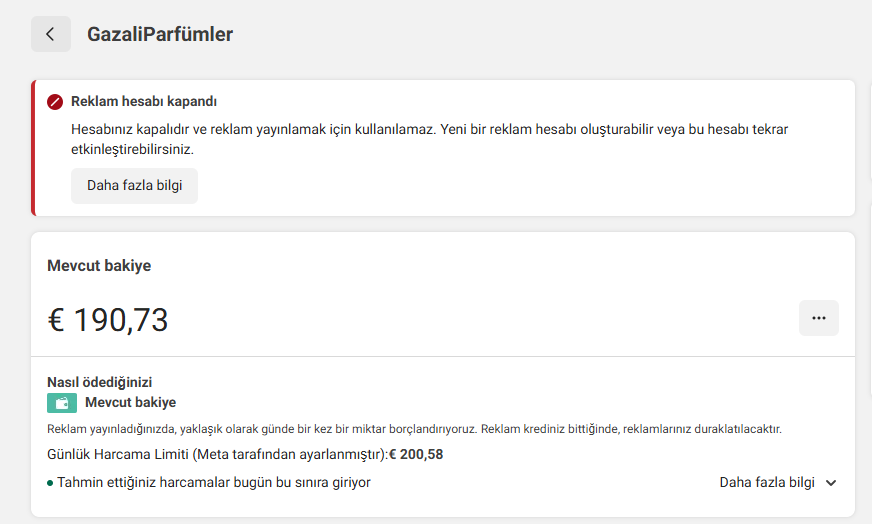Screen dimensions: 872x524
Task: Open the three-dot menu beside the balance
Action: coord(819,318)
